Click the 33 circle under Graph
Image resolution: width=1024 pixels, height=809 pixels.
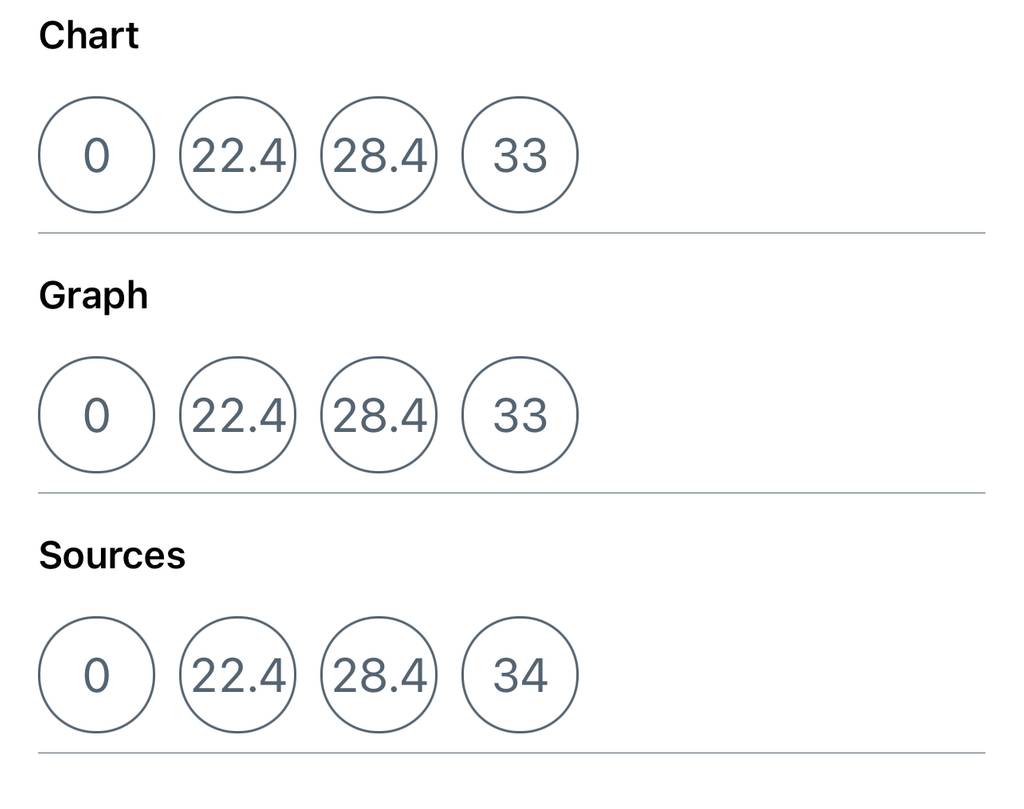[x=520, y=415]
